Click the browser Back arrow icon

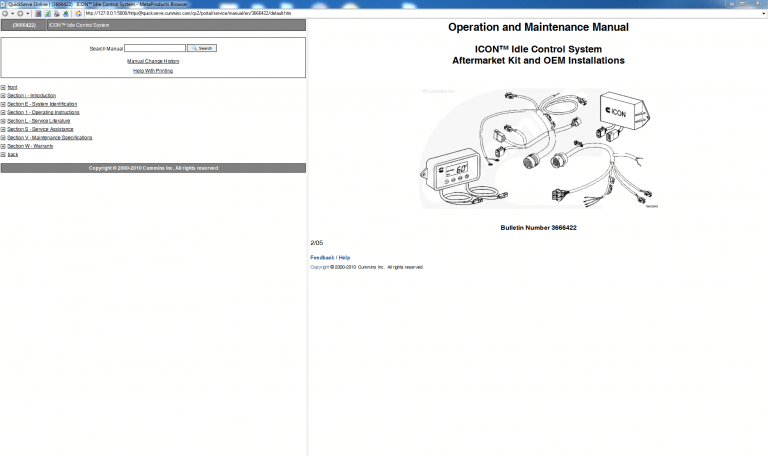click(x=5, y=14)
